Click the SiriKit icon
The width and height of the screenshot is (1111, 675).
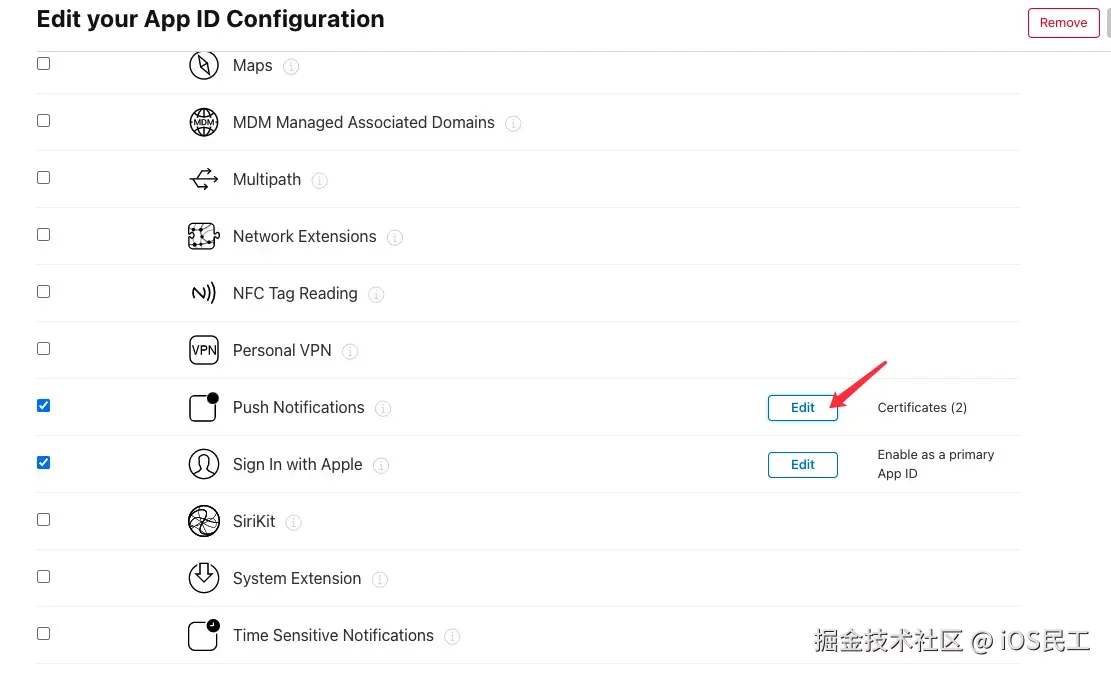coord(204,521)
